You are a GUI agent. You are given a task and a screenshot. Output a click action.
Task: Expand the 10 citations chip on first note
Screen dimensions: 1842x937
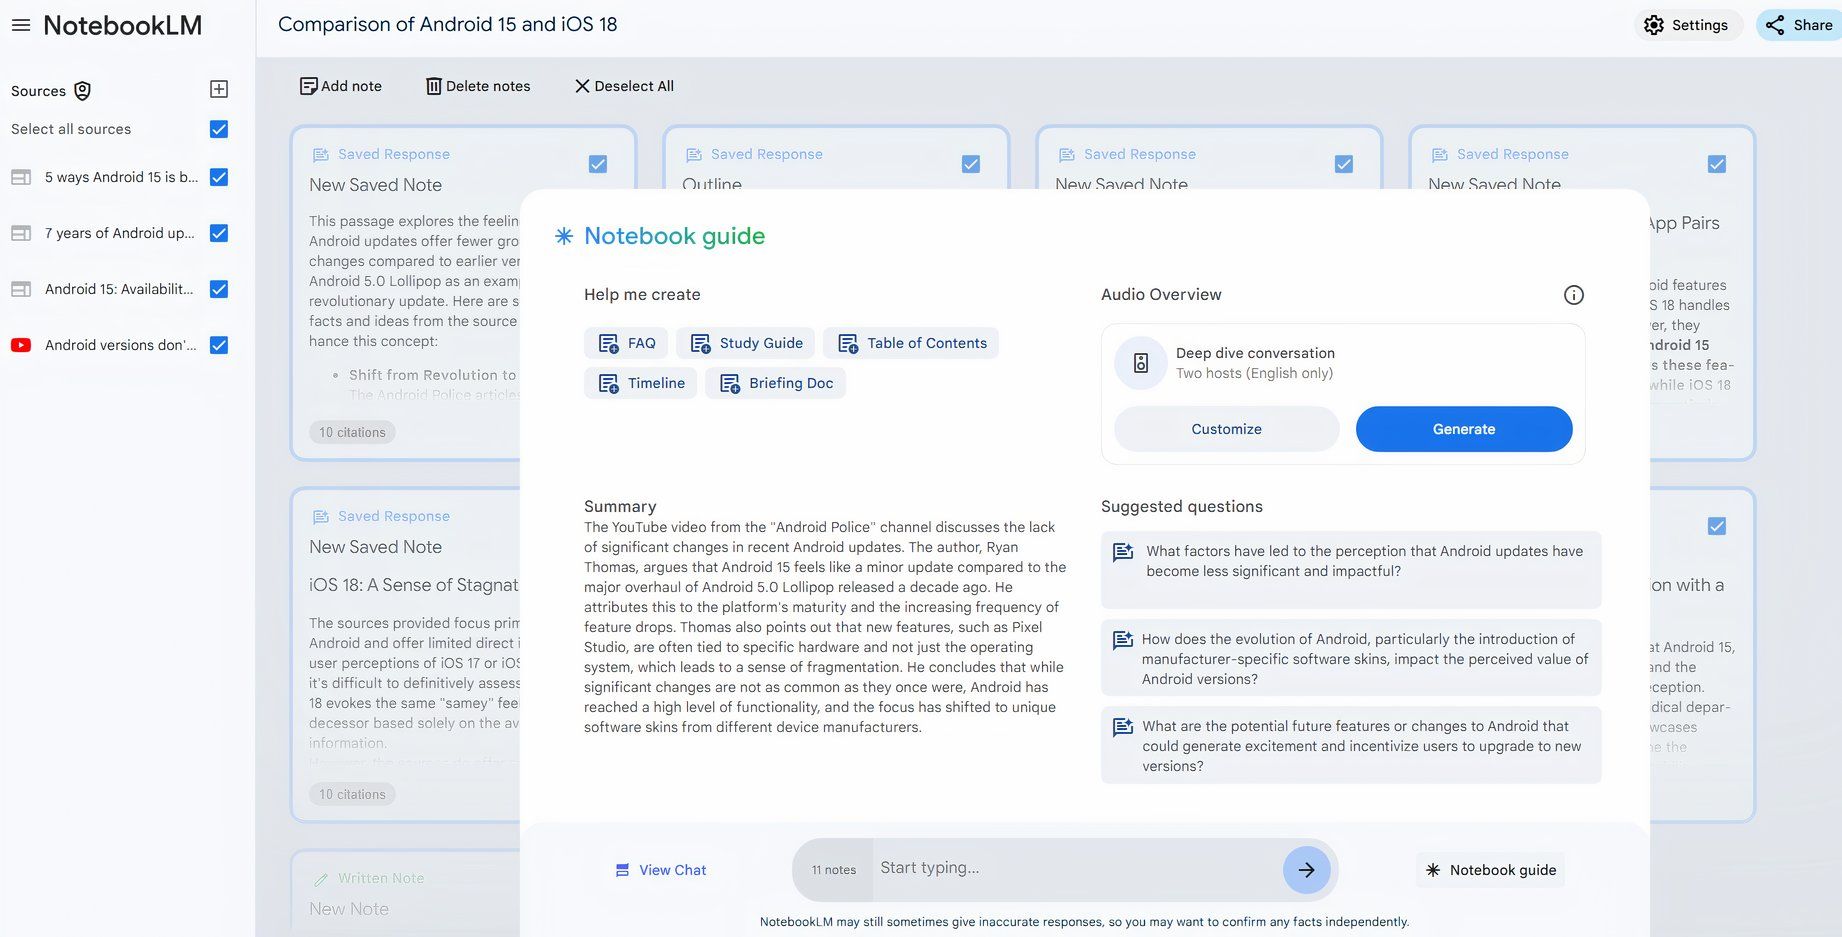click(352, 432)
